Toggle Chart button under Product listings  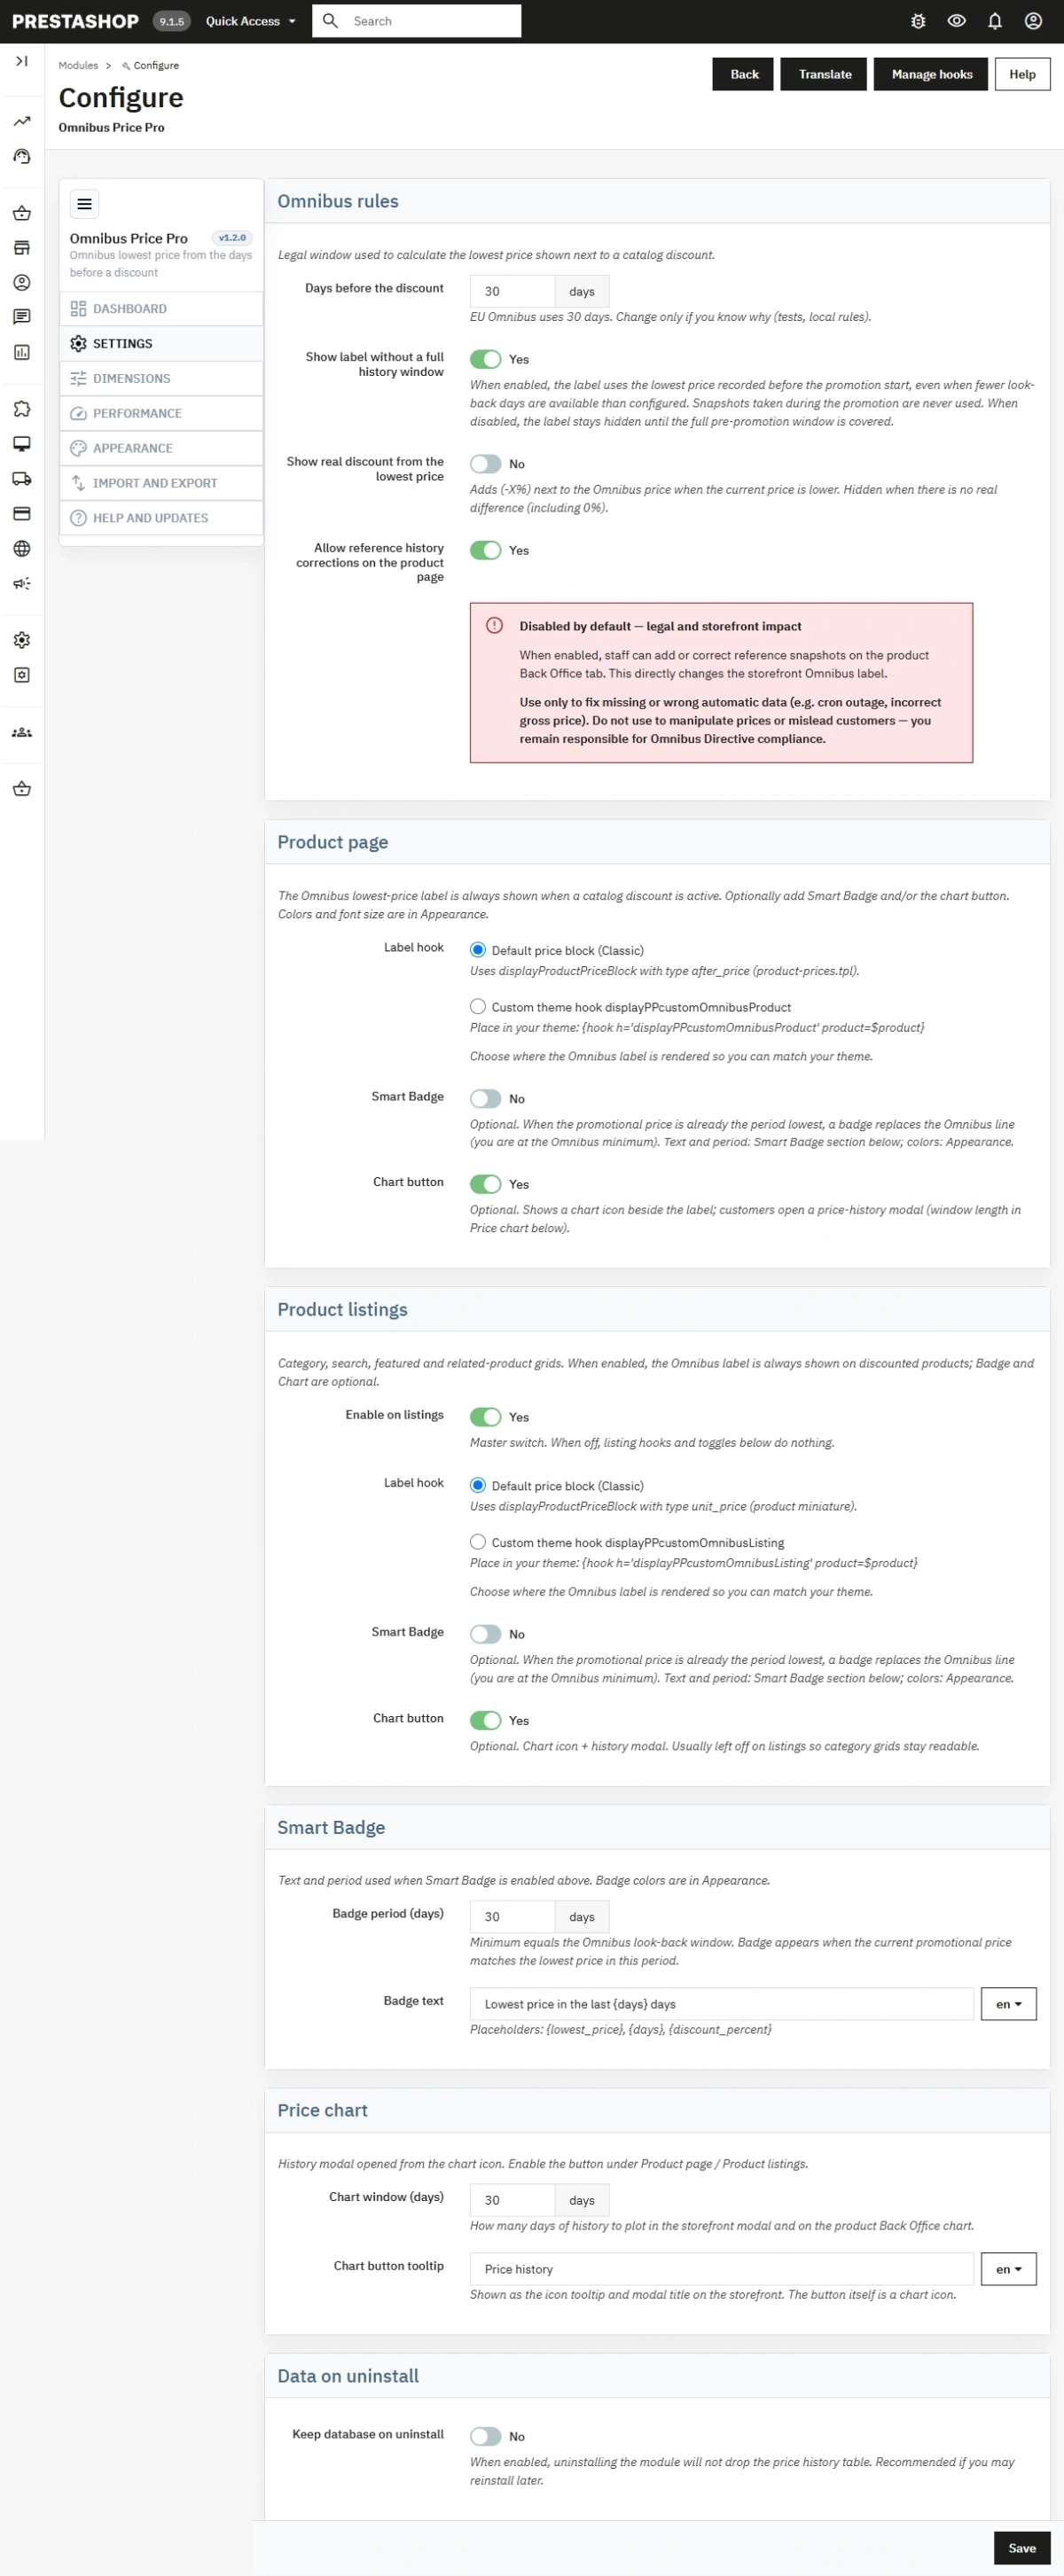click(485, 1720)
